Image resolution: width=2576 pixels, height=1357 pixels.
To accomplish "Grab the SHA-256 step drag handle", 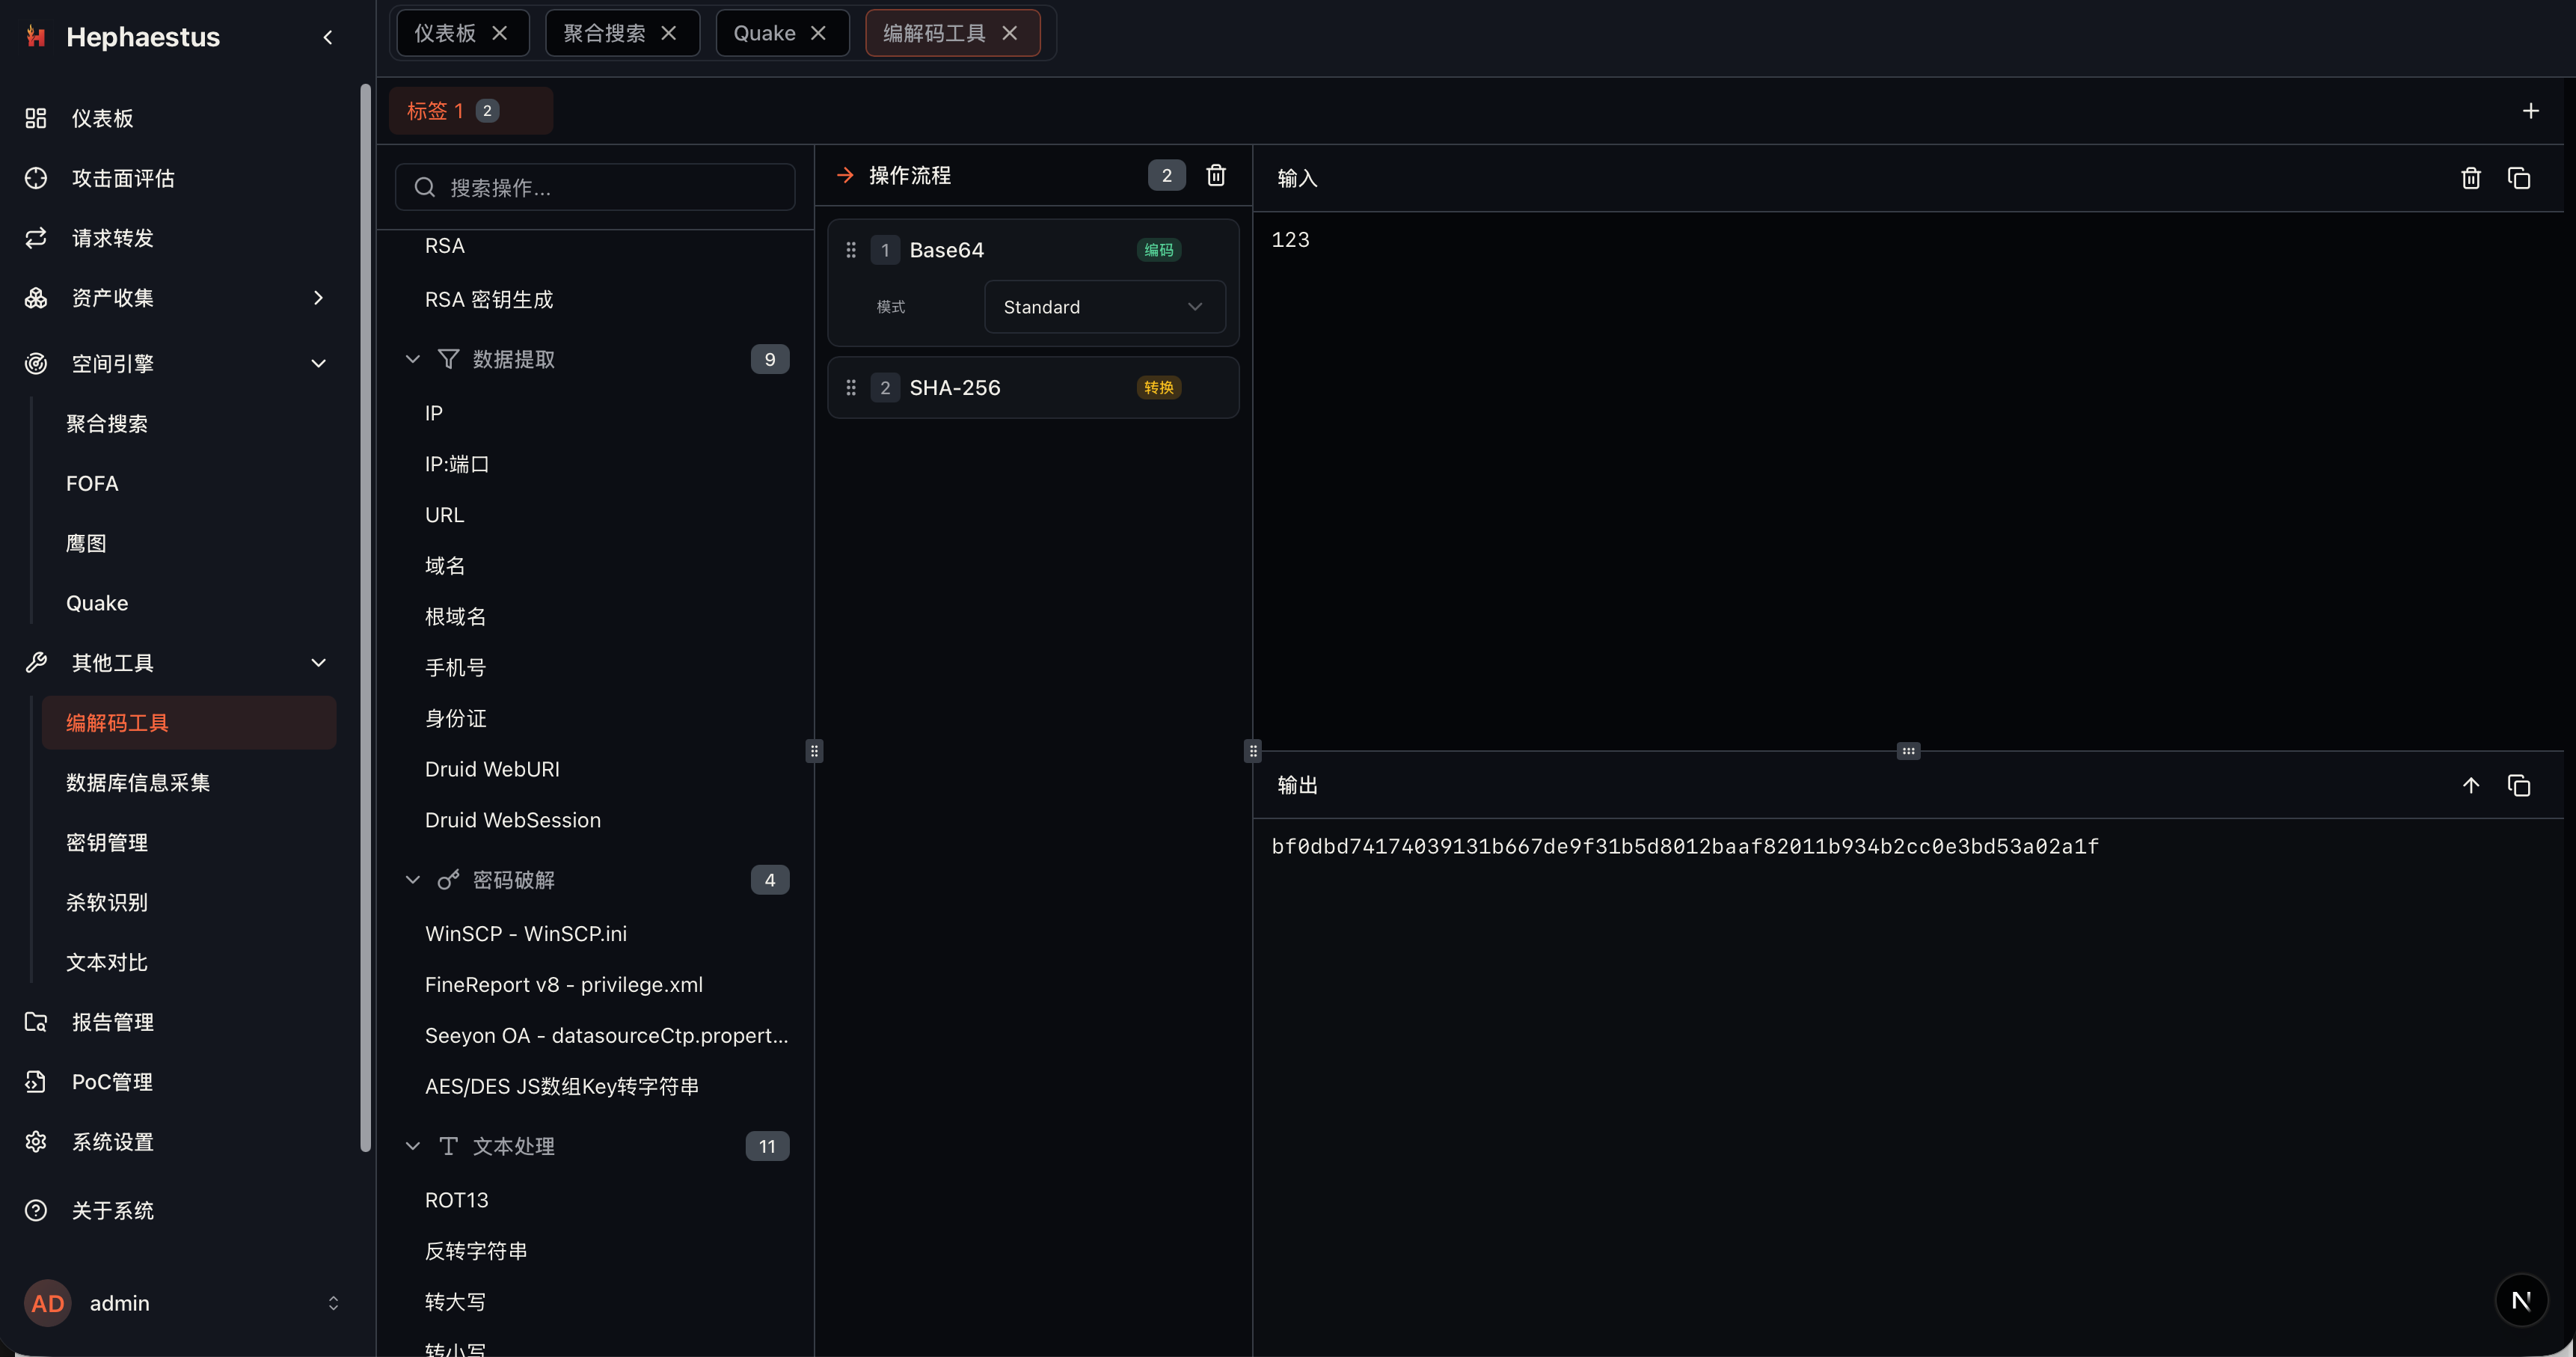I will click(x=851, y=388).
